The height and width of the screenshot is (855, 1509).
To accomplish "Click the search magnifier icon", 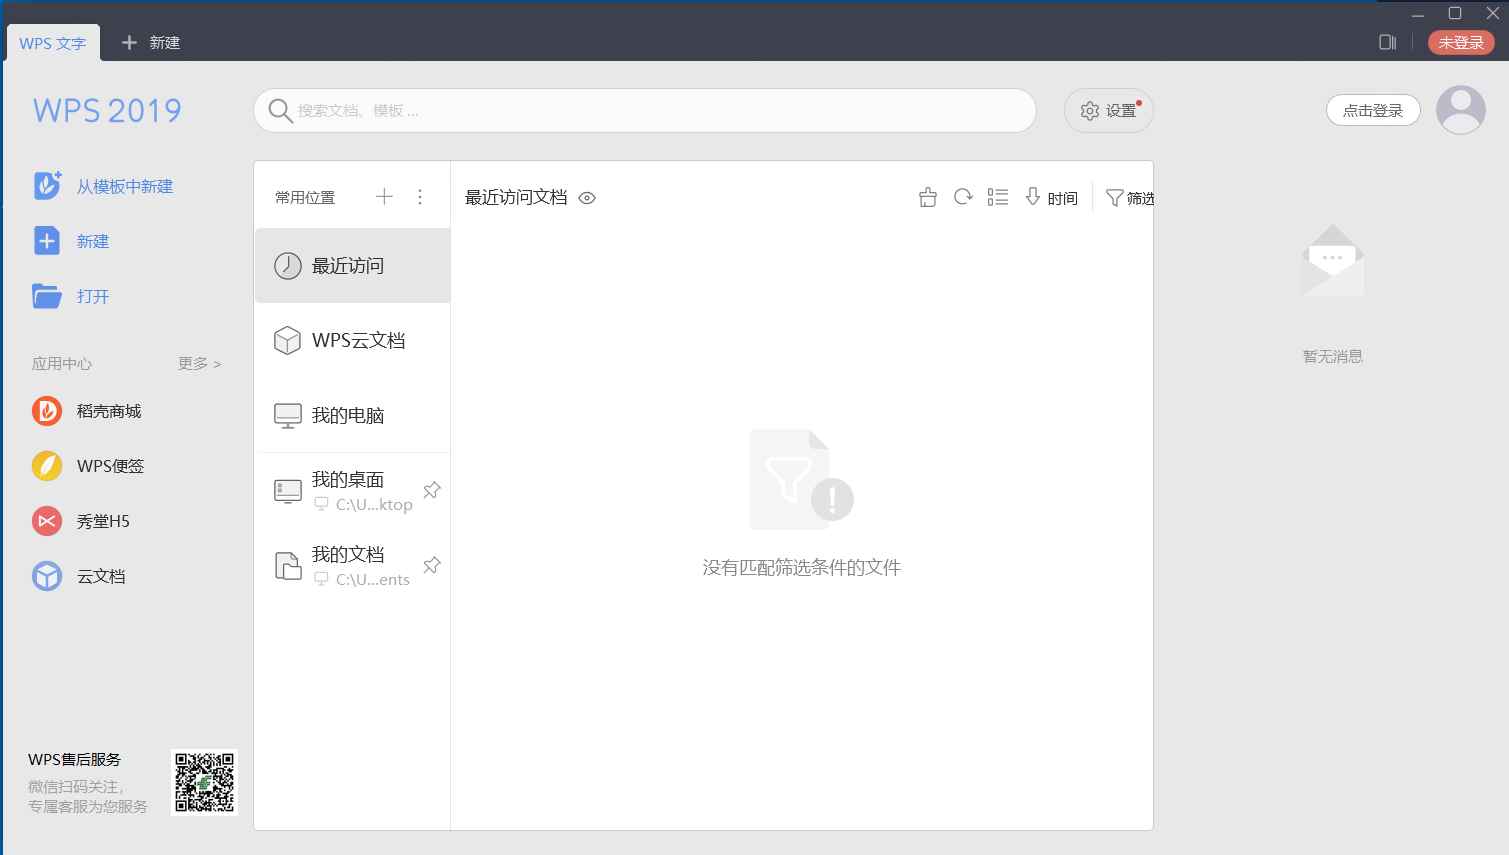I will pyautogui.click(x=280, y=110).
